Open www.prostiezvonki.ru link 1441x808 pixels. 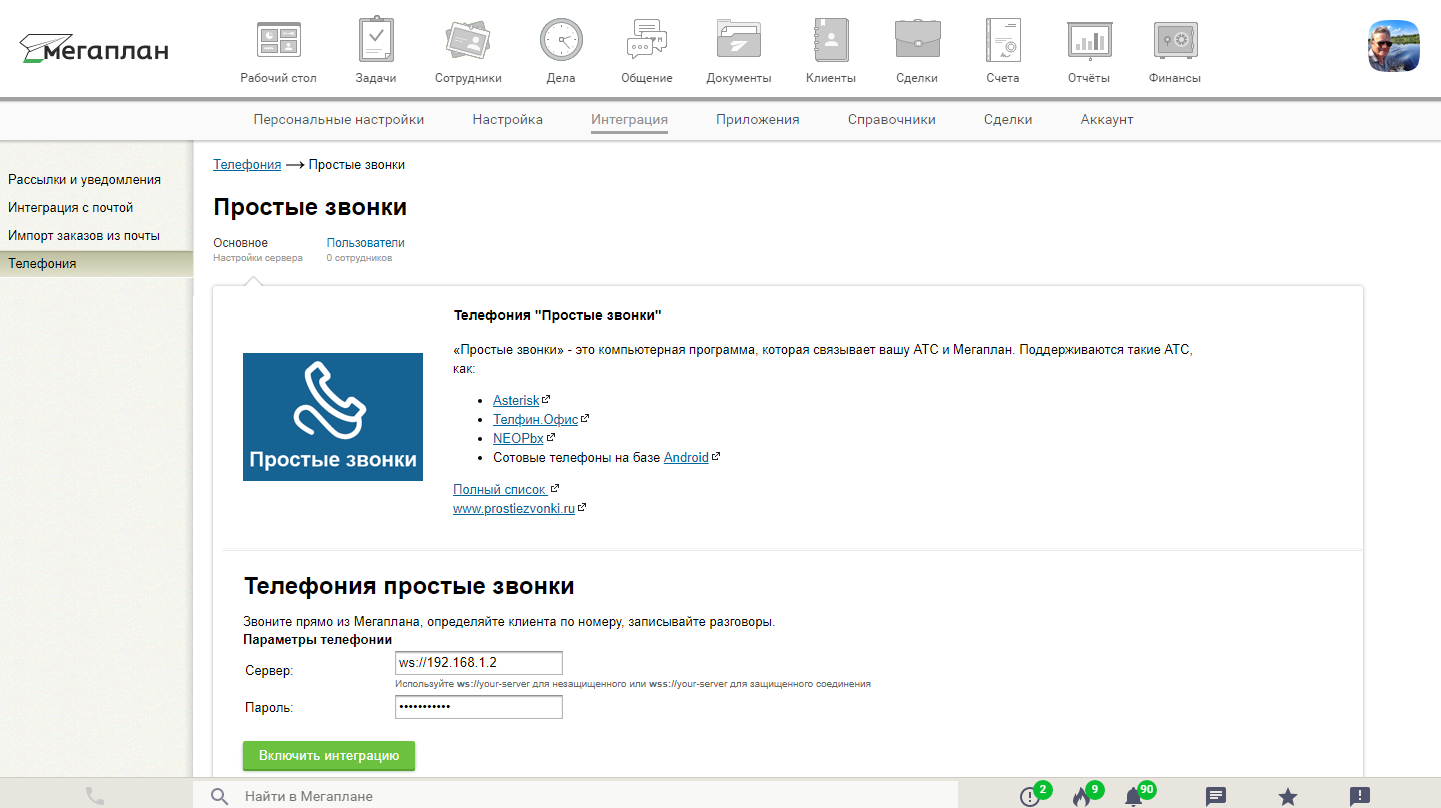tap(514, 508)
